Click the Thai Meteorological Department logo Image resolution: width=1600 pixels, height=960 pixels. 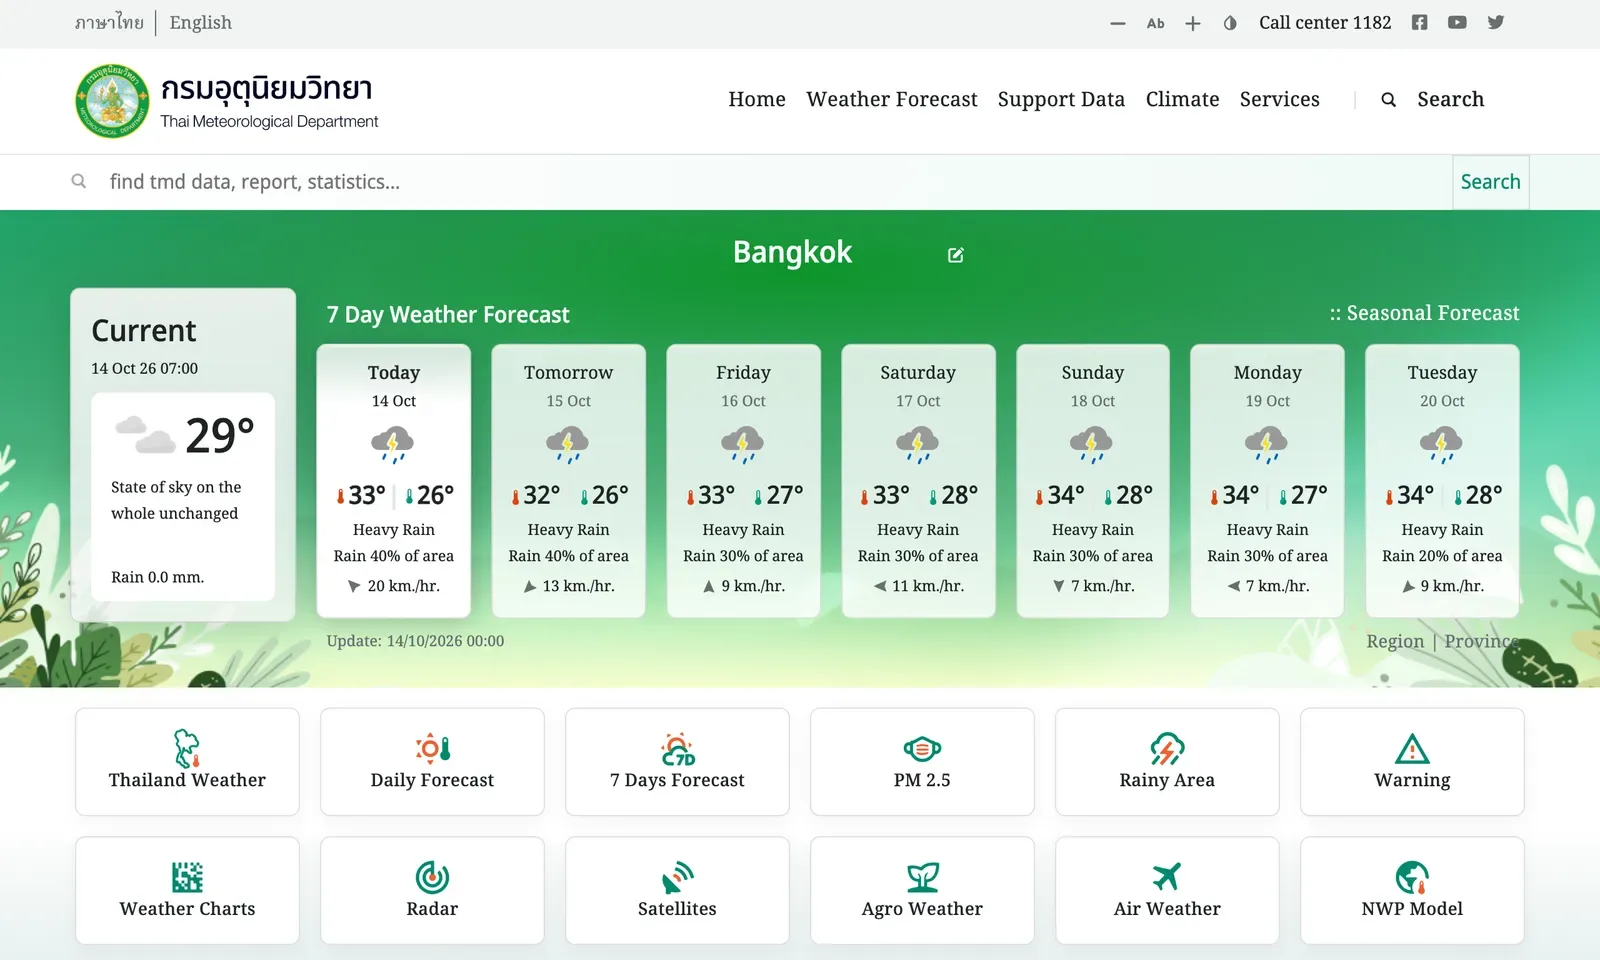[x=226, y=101]
